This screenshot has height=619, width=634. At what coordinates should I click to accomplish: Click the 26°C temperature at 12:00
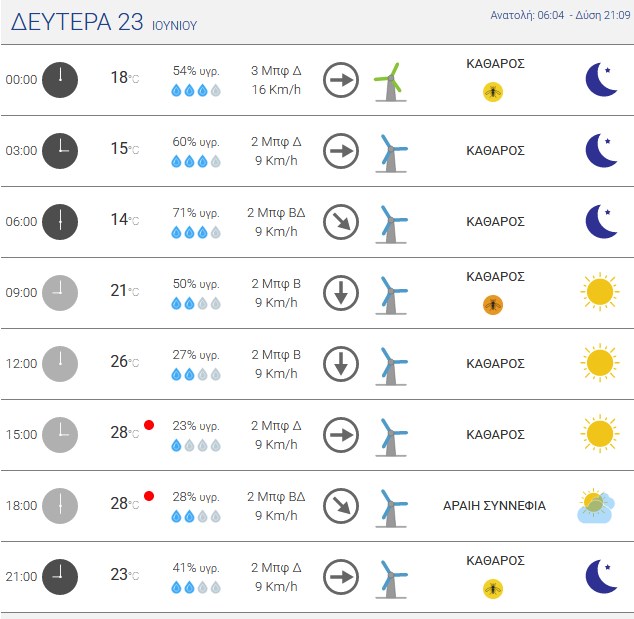[125, 362]
